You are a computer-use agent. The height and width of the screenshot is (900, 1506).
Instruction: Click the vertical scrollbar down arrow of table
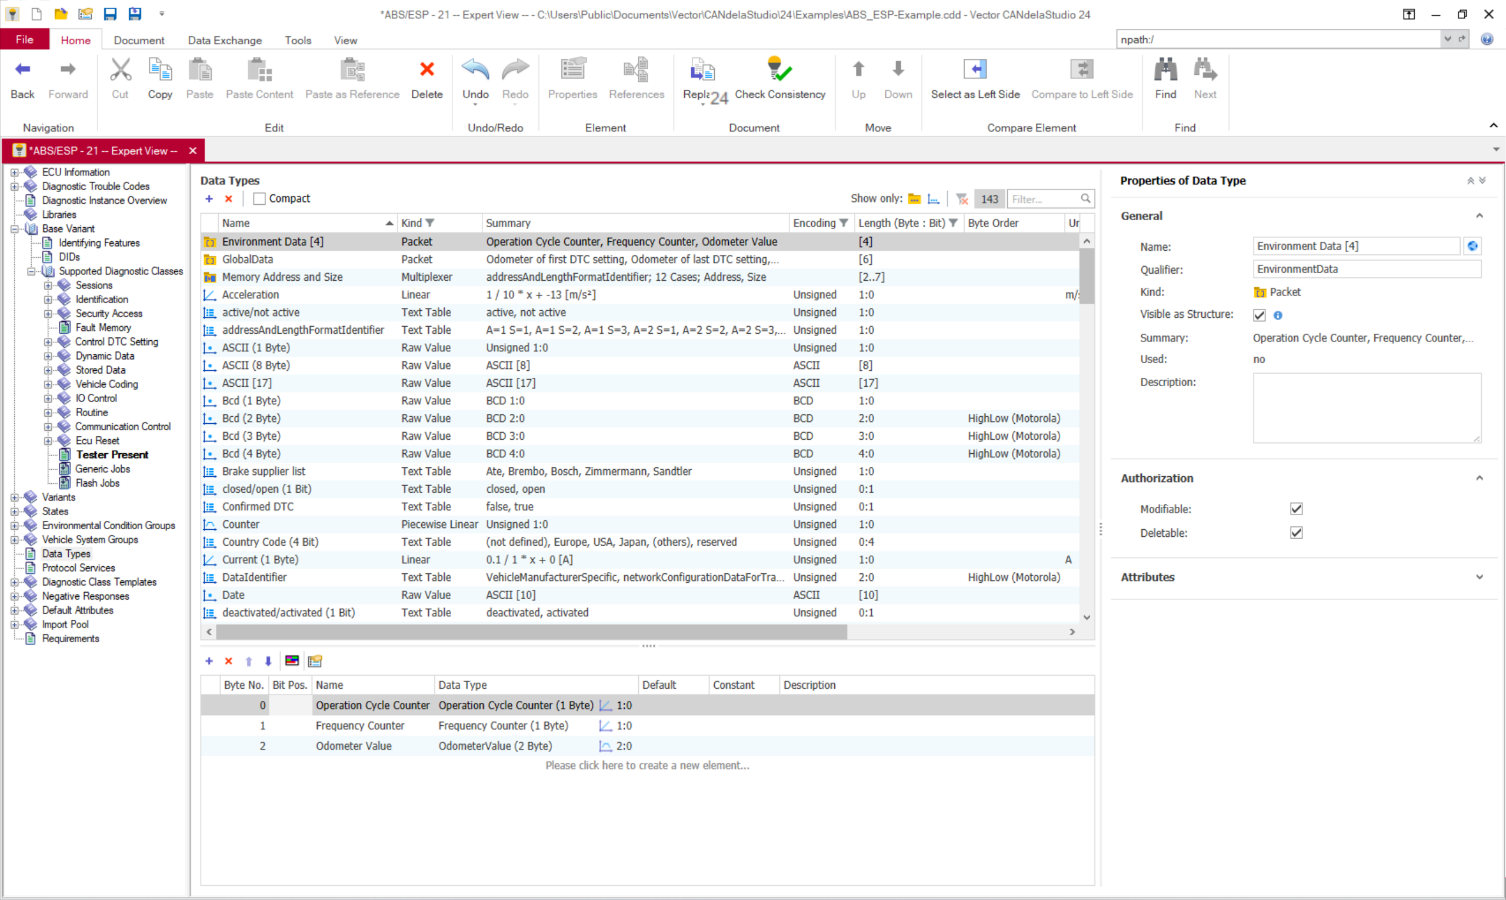click(x=1087, y=618)
